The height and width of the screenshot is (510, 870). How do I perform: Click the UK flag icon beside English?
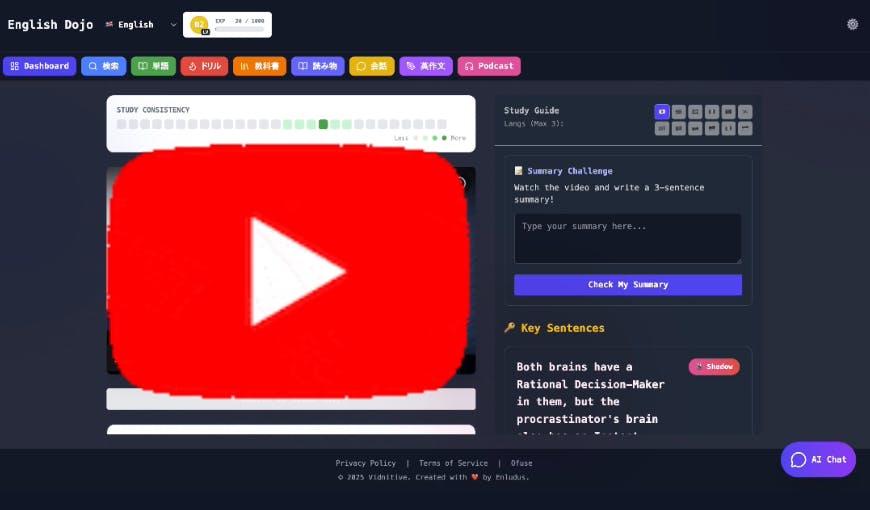coord(109,24)
